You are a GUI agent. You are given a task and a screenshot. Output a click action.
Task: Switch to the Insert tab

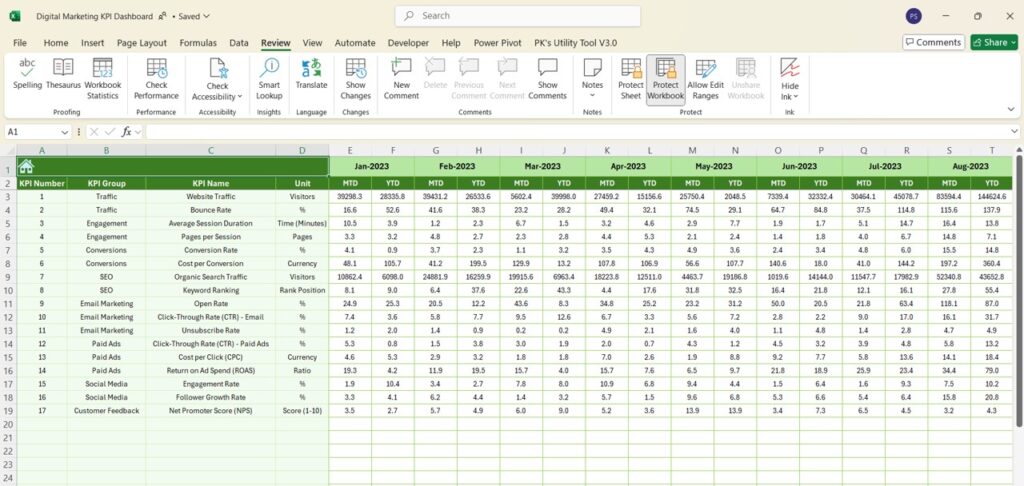tap(93, 42)
